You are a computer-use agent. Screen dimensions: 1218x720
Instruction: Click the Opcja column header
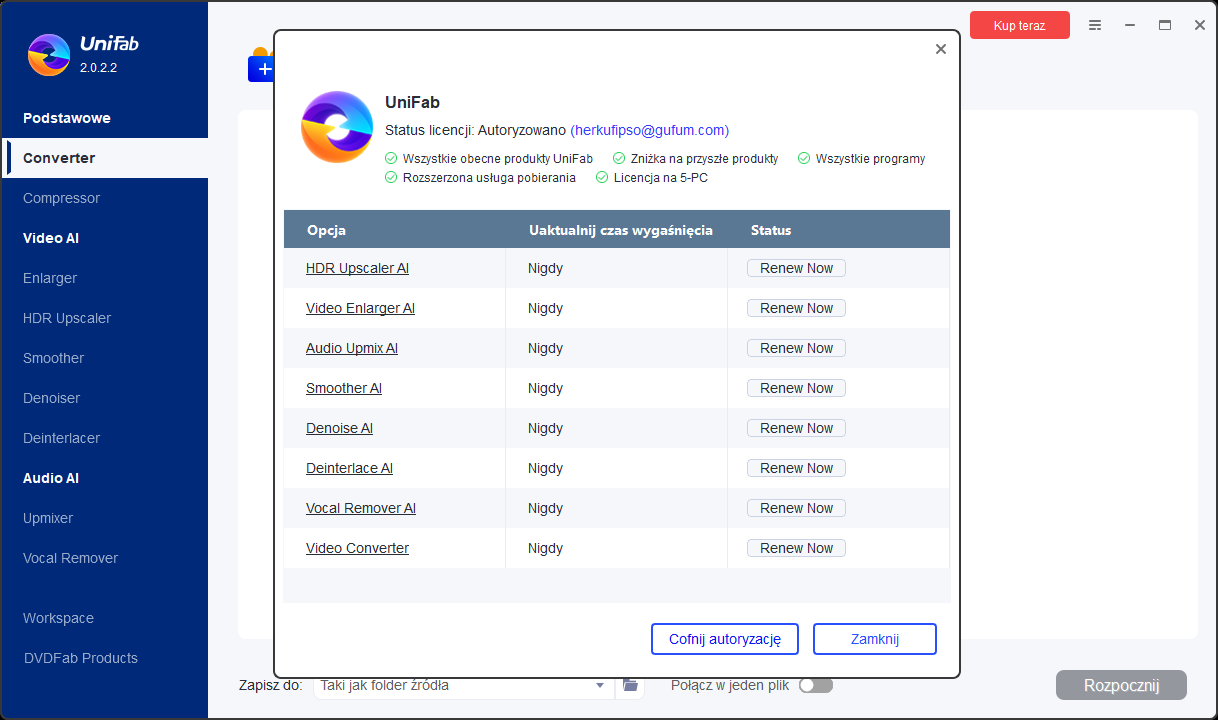[326, 230]
